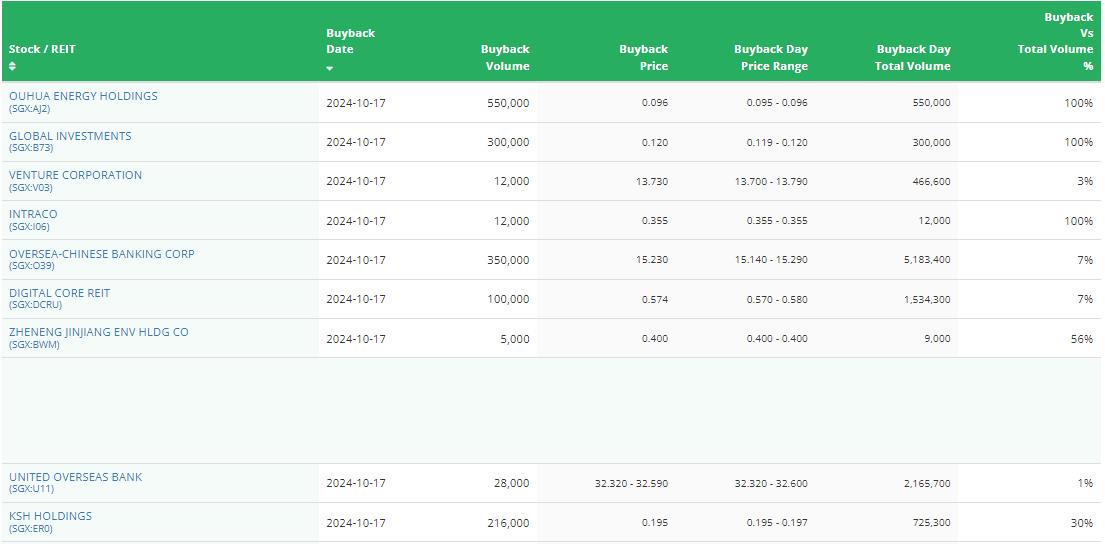The width and height of the screenshot is (1105, 544).
Task: Click price range 32.320 - 32.600
Action: [x=772, y=483]
